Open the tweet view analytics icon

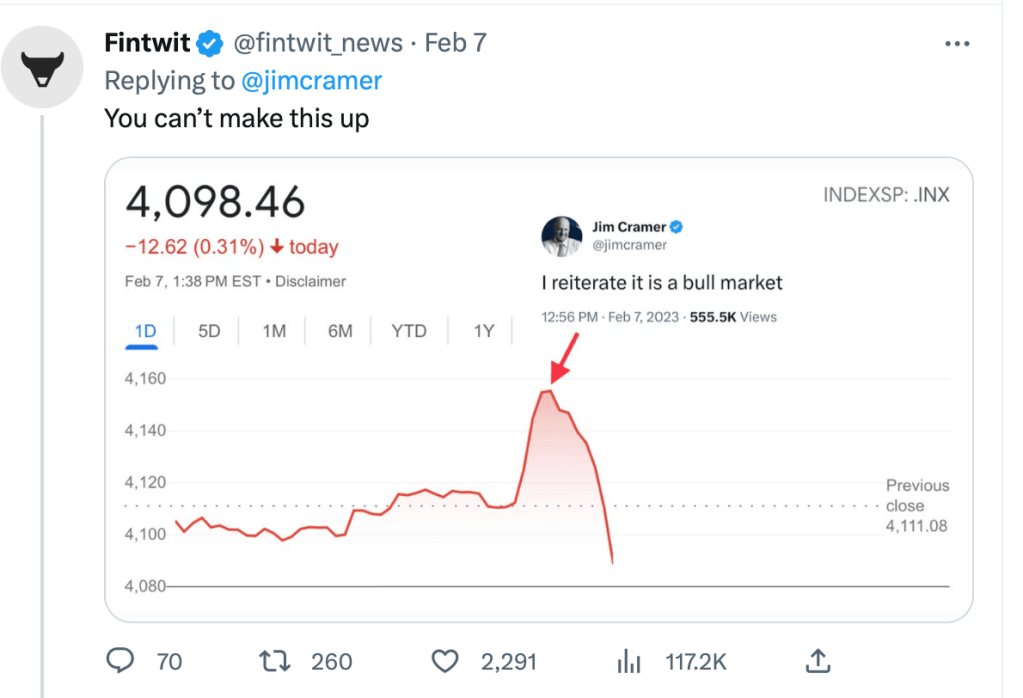pos(629,661)
